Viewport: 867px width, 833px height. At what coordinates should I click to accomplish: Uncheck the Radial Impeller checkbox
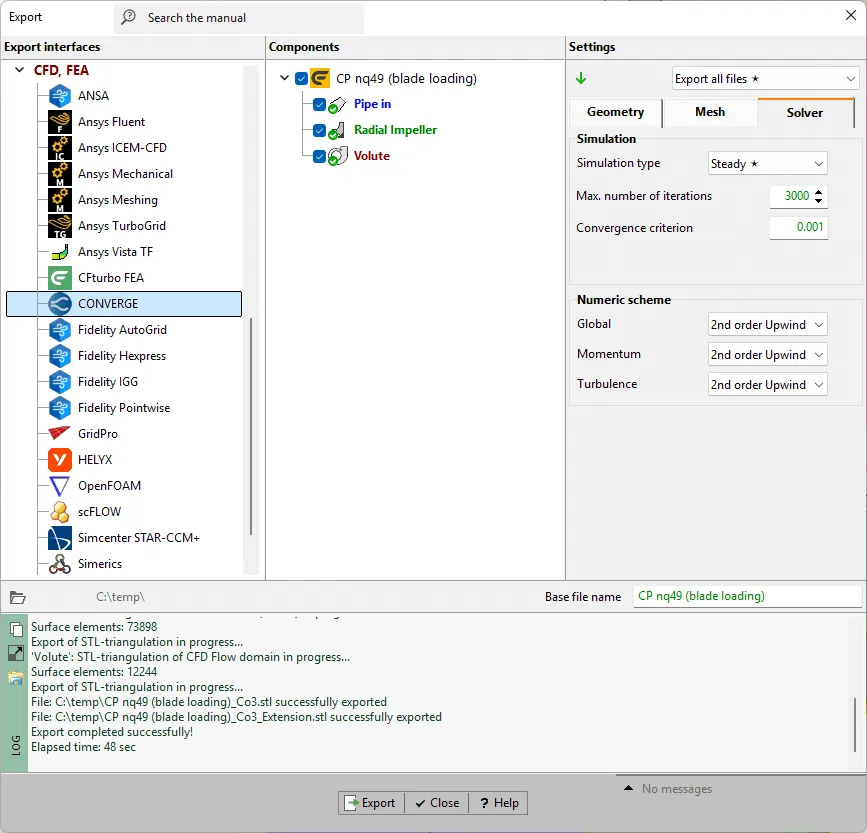click(x=319, y=130)
